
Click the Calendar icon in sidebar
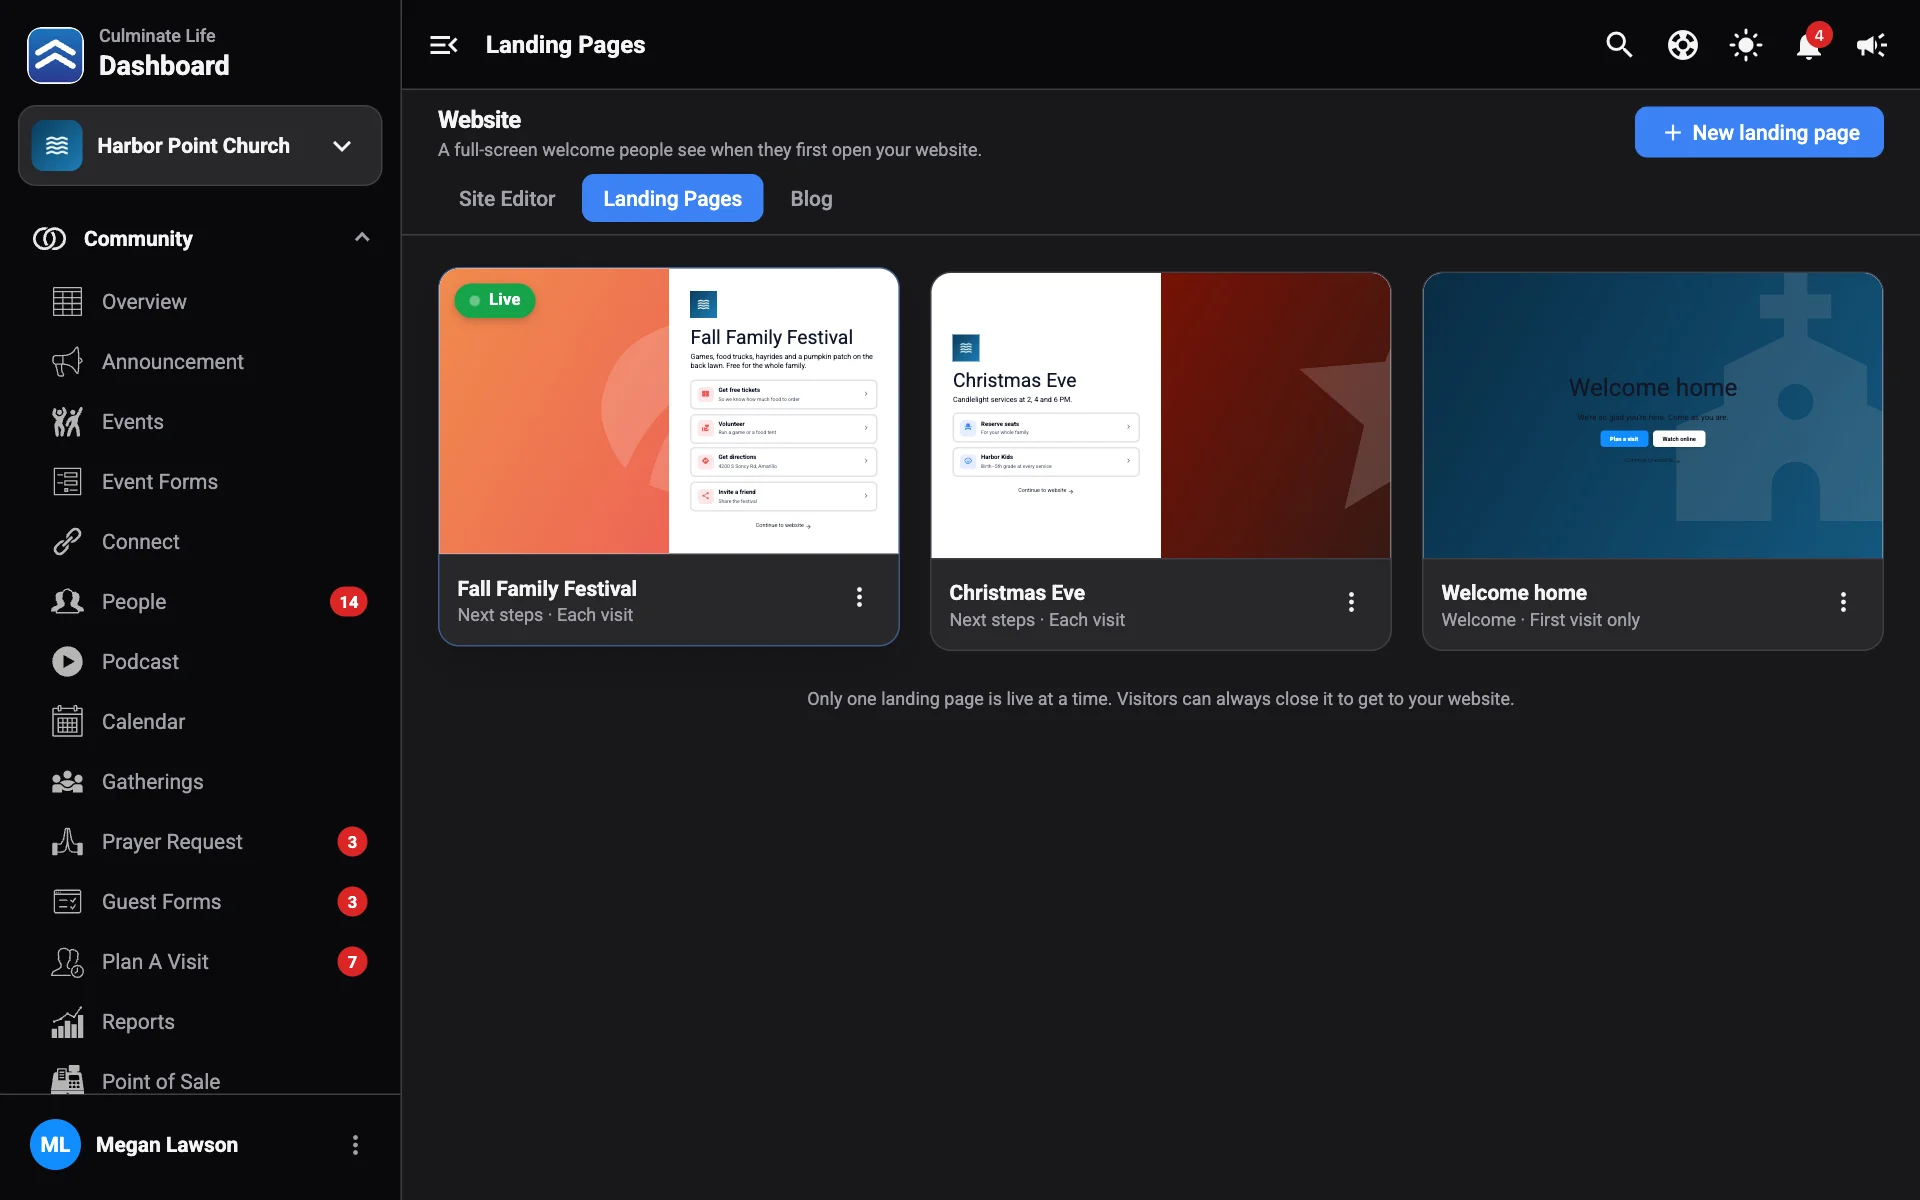(x=67, y=722)
